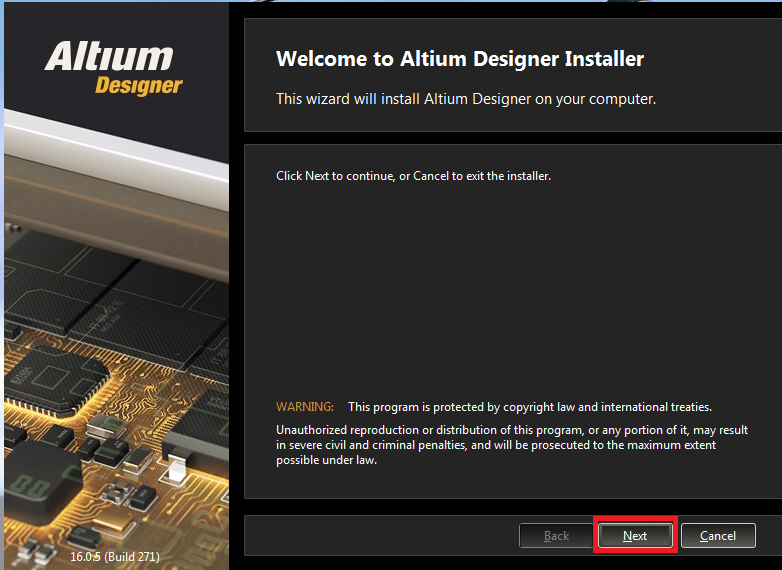The height and width of the screenshot is (570, 782).
Task: Click the greyed-out Back button
Action: click(x=556, y=536)
